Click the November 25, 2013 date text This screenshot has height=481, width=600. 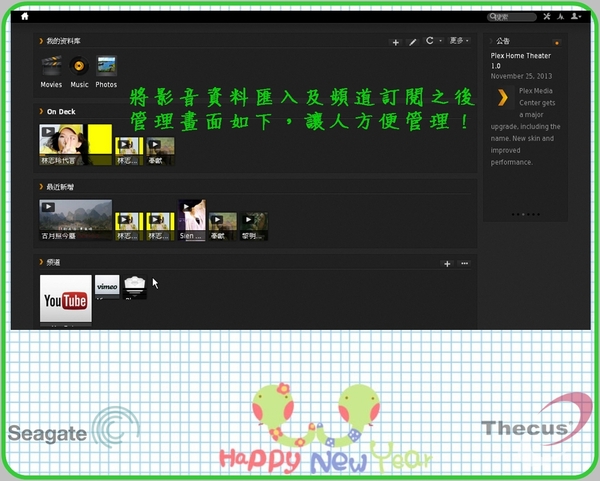[x=521, y=76]
